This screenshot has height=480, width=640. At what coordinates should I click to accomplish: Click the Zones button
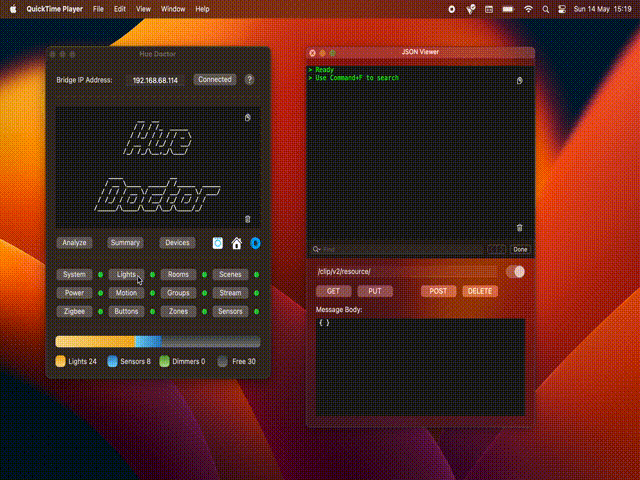178,311
